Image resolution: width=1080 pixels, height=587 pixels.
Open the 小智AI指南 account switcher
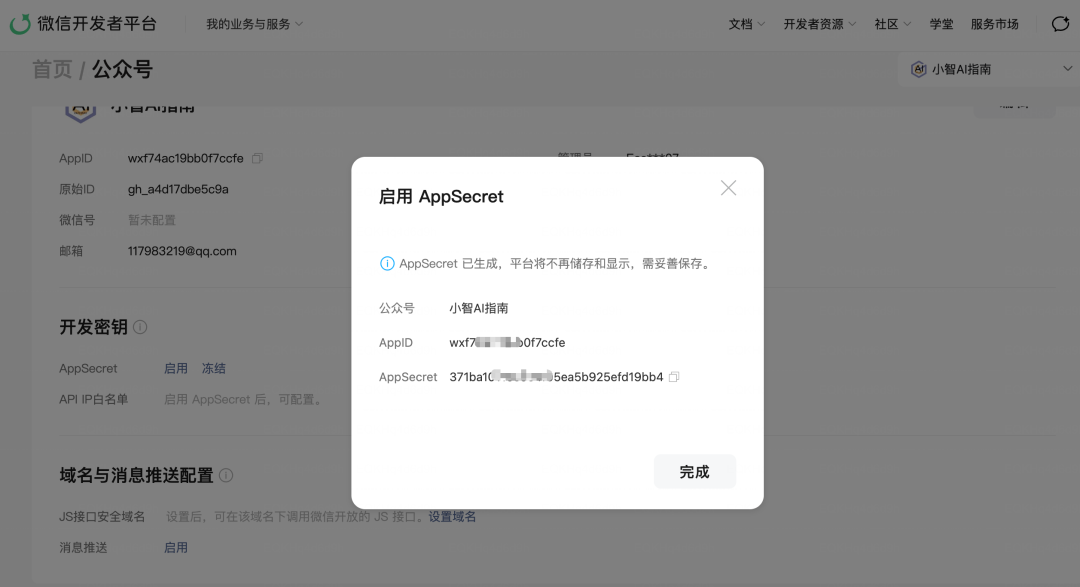tap(989, 69)
